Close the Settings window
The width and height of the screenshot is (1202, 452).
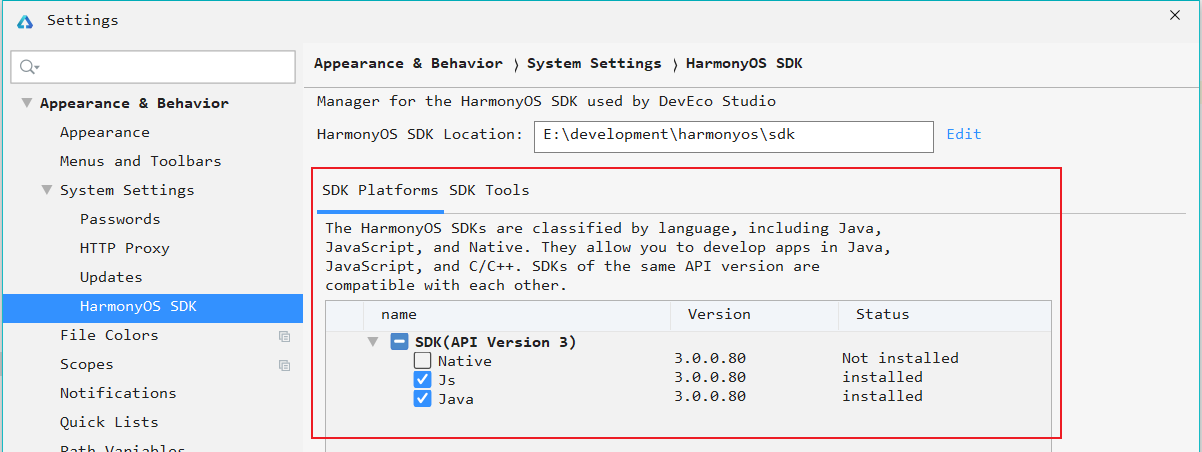click(1174, 14)
